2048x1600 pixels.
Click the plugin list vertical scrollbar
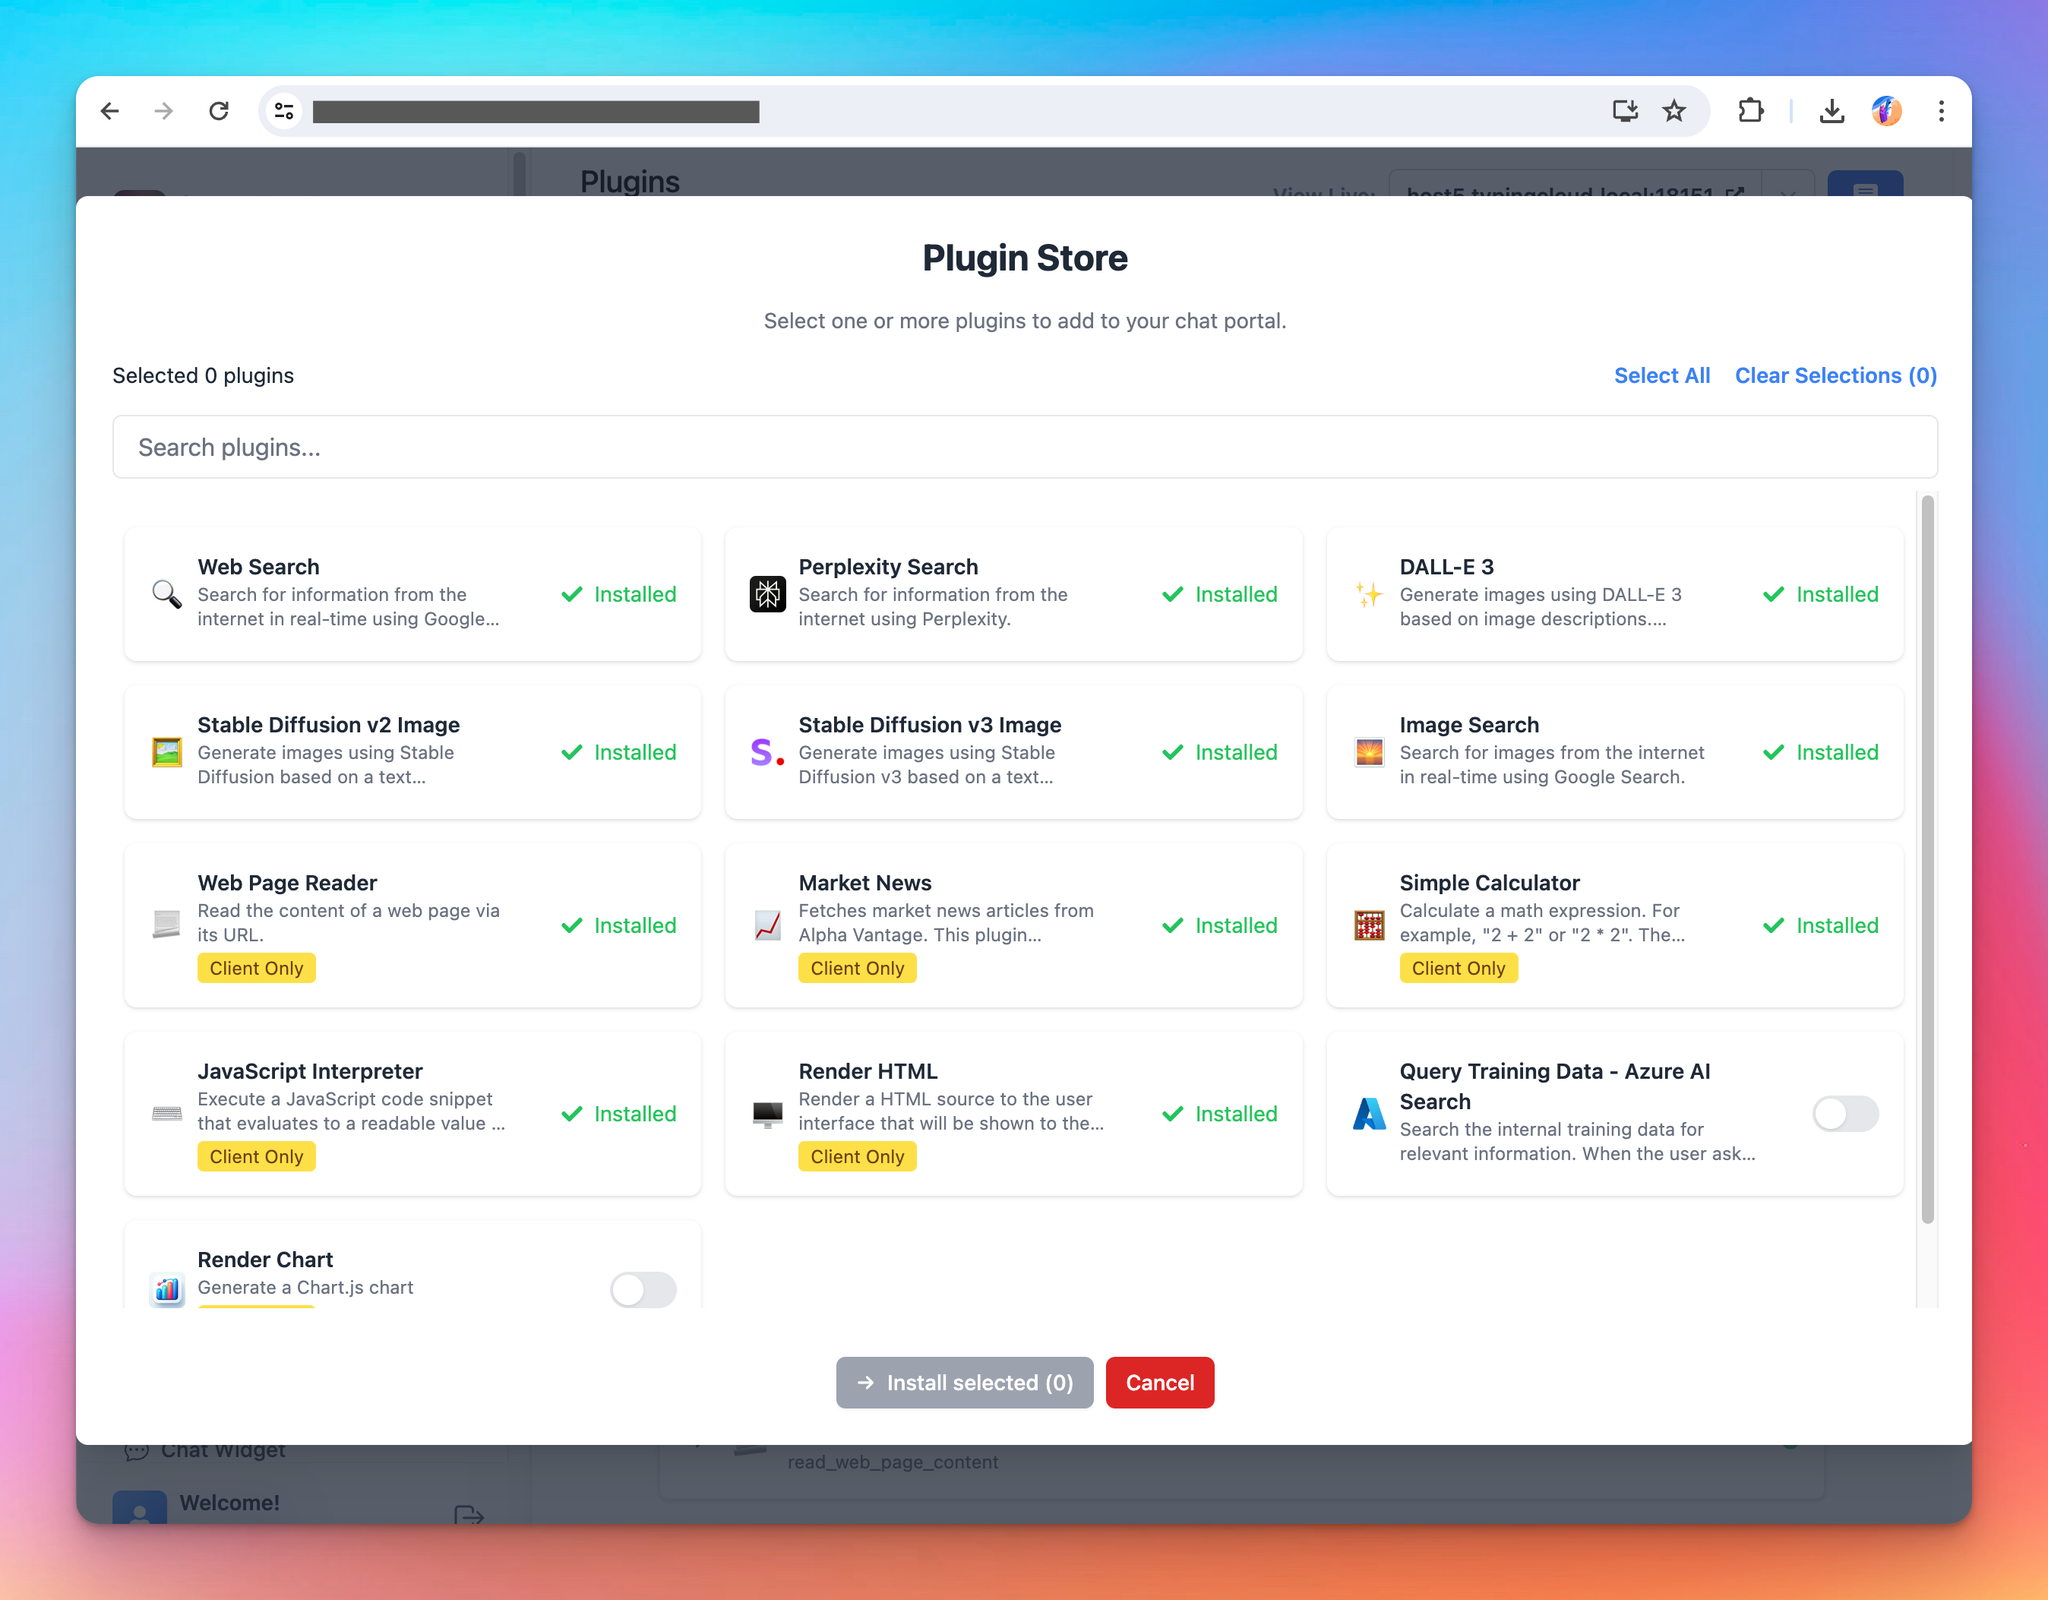[x=1927, y=860]
